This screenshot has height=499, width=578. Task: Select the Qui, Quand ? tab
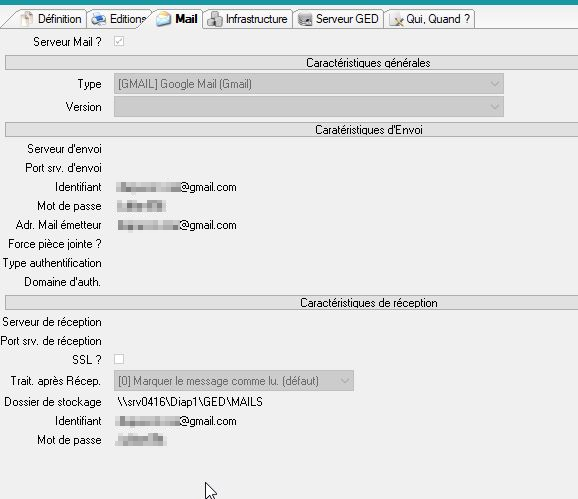(x=429, y=19)
